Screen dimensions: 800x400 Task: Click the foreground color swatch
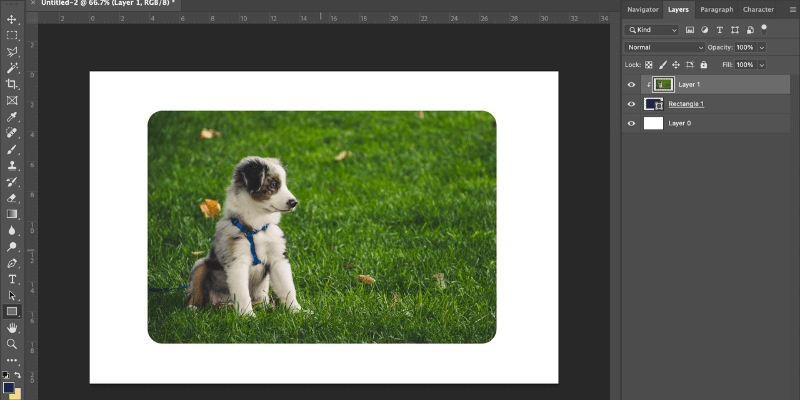click(9, 387)
